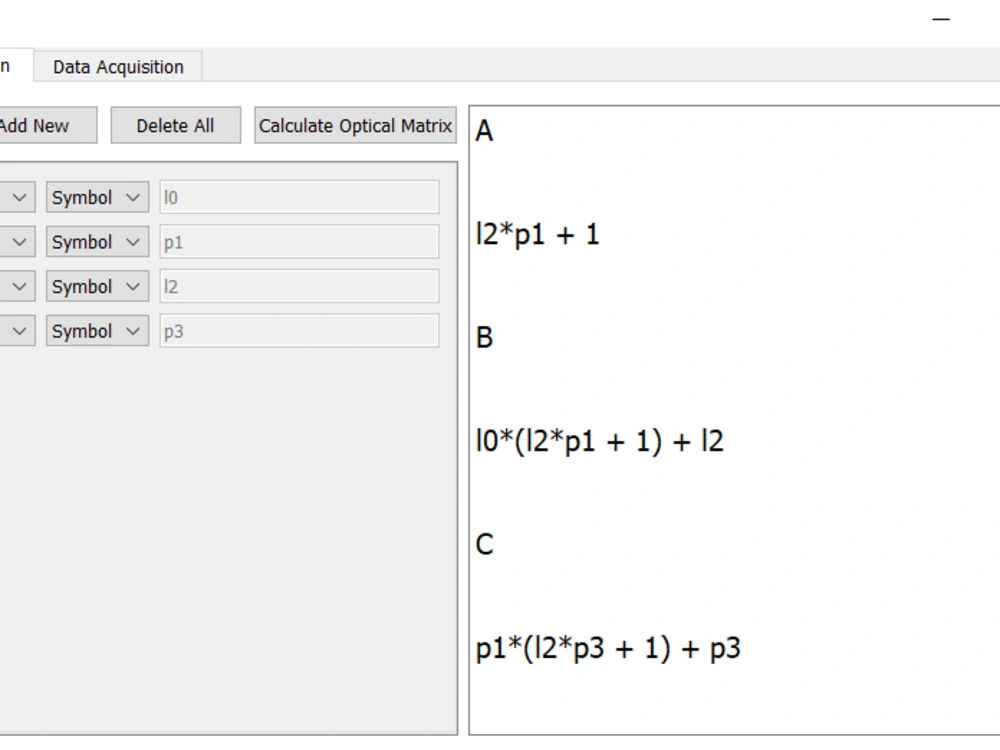This screenshot has width=1000, height=750.
Task: Open the Symbol dropdown next to p1
Action: (x=96, y=241)
